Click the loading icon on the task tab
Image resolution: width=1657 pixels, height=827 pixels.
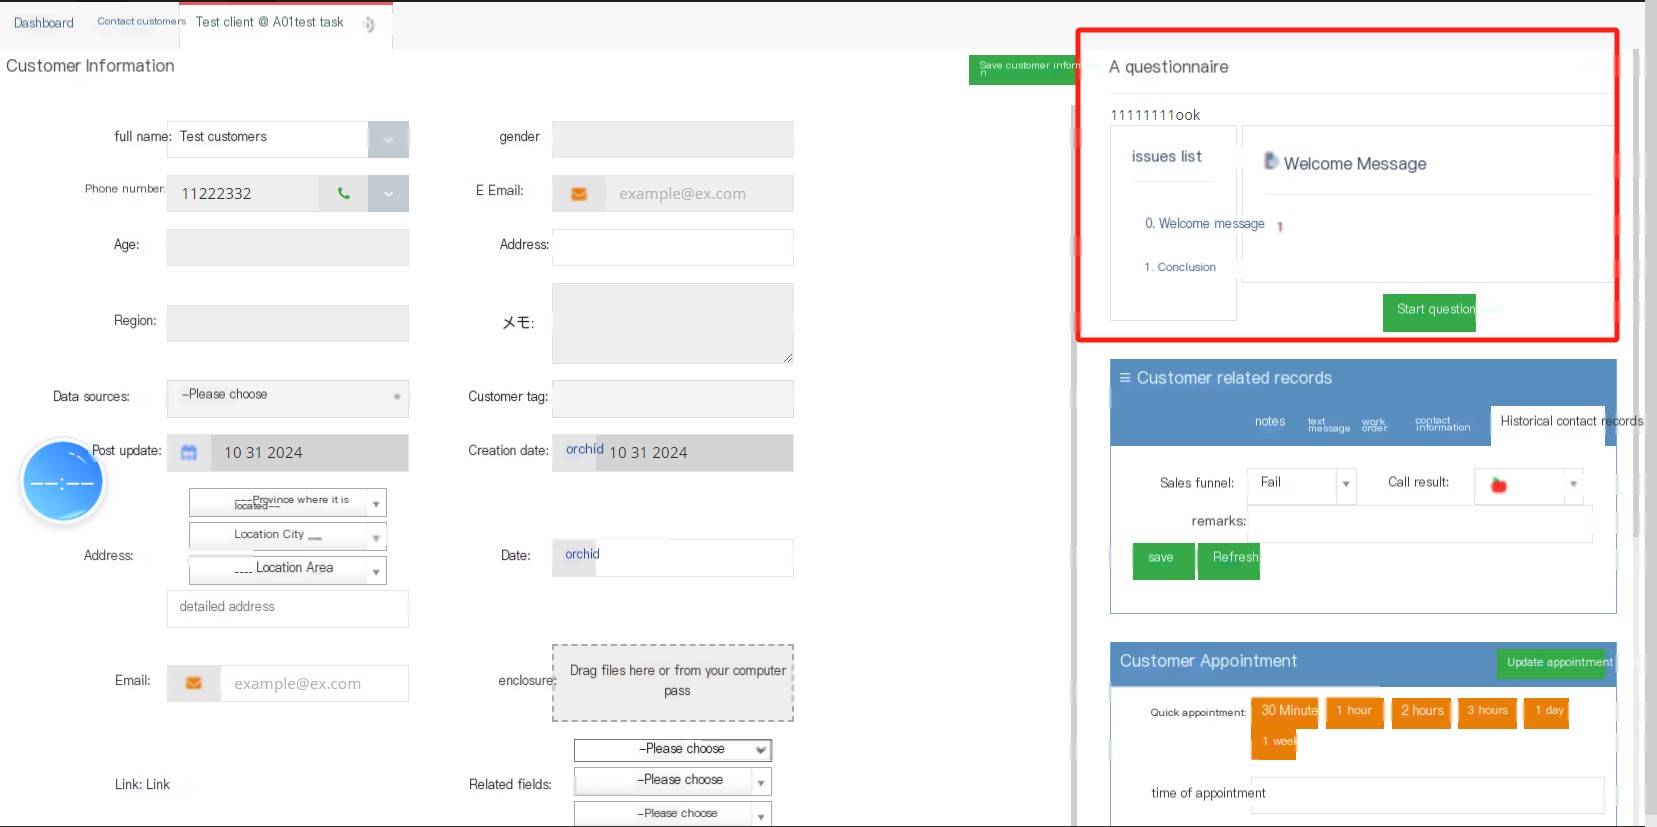click(x=369, y=25)
